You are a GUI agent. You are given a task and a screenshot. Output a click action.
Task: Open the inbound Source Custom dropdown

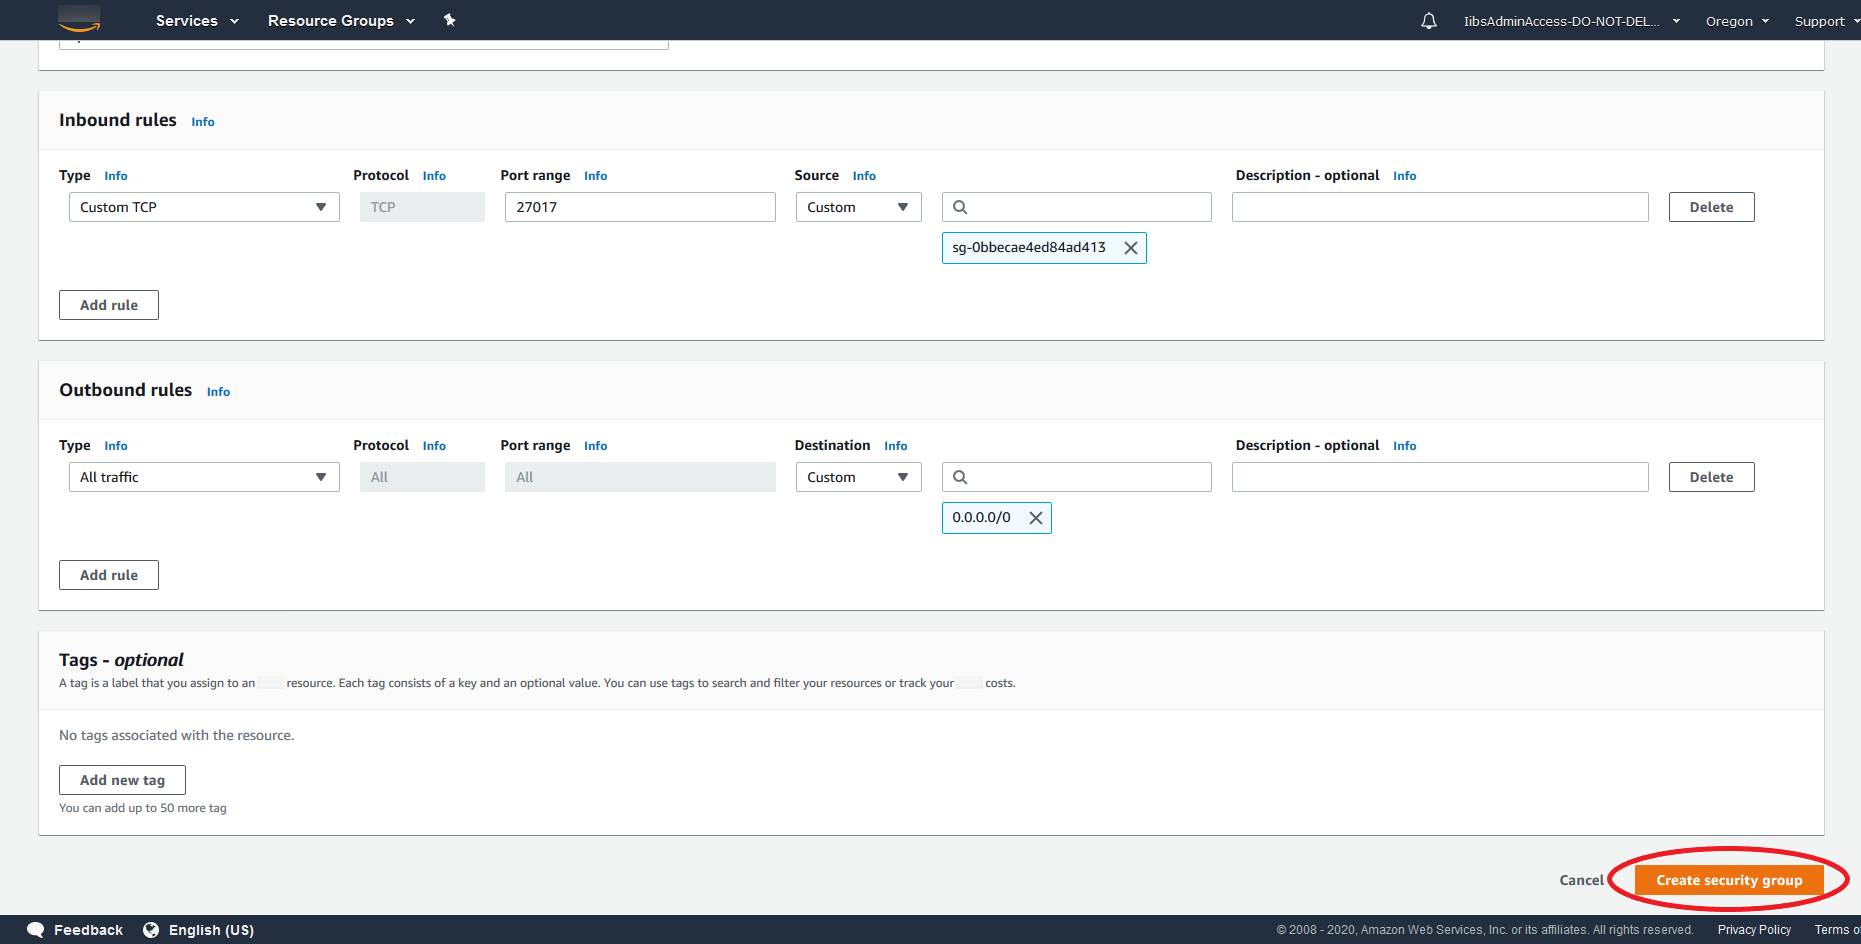(x=858, y=207)
